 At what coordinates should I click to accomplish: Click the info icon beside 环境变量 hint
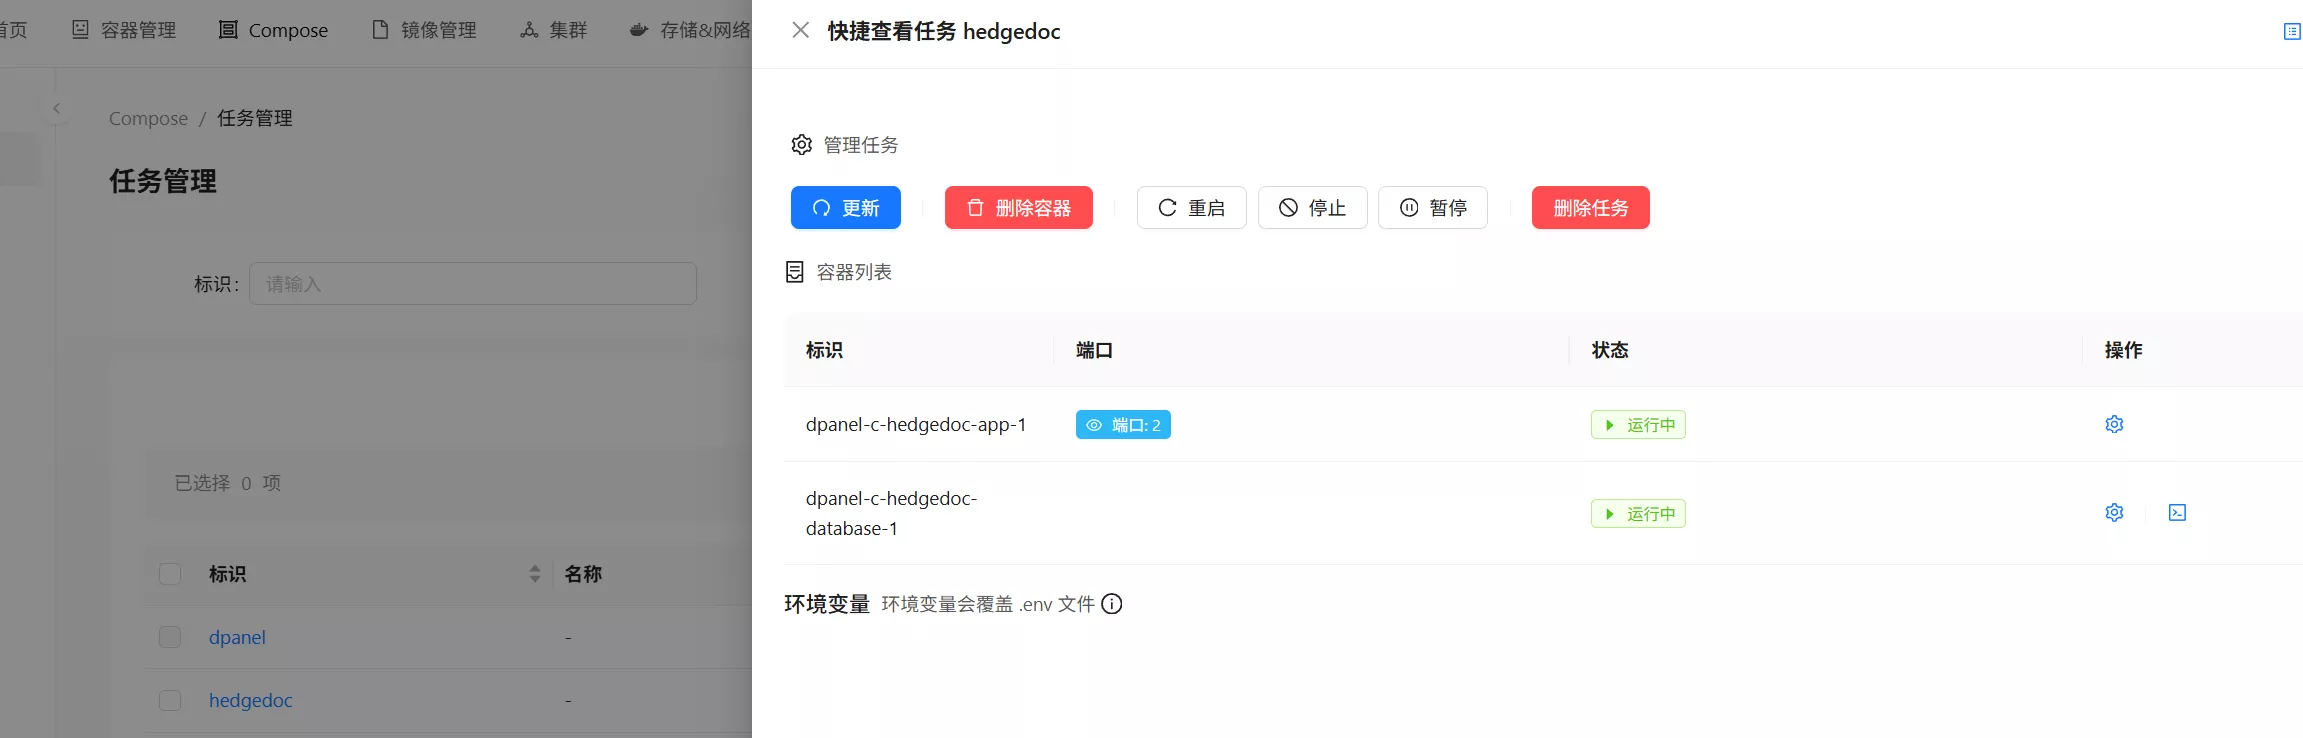click(x=1111, y=604)
